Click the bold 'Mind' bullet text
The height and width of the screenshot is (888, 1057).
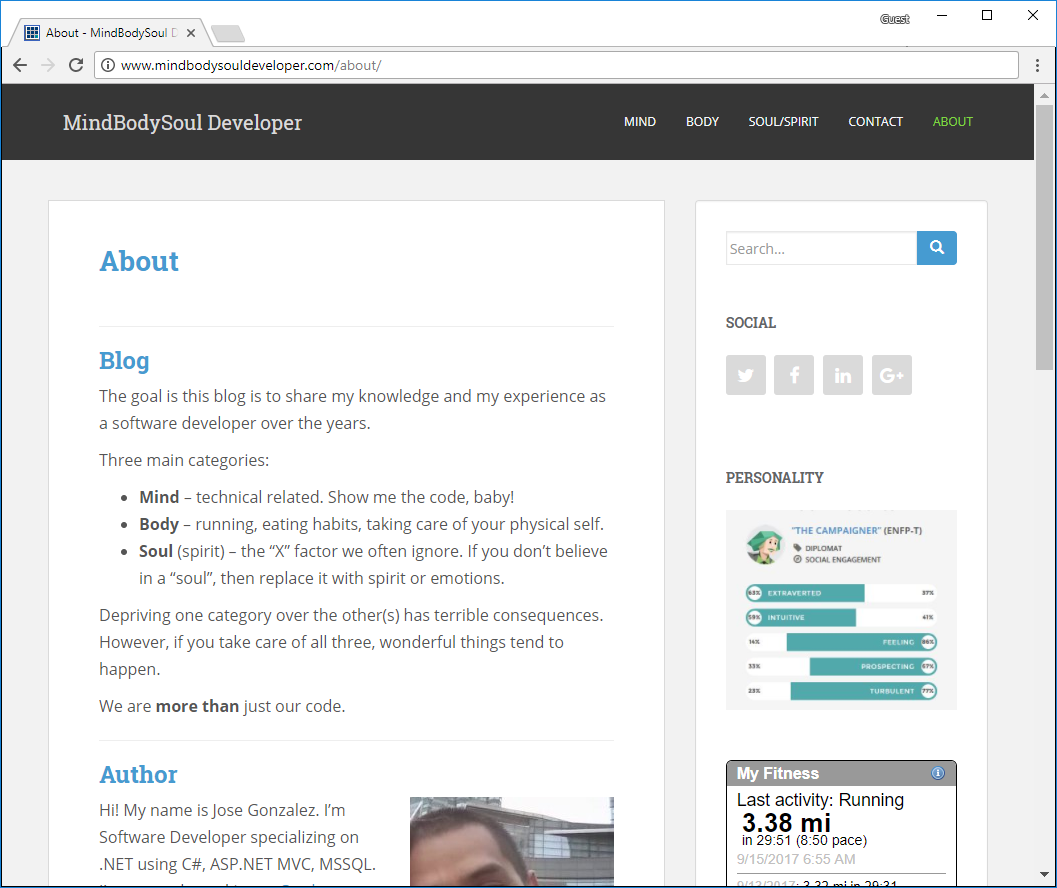[x=159, y=497]
